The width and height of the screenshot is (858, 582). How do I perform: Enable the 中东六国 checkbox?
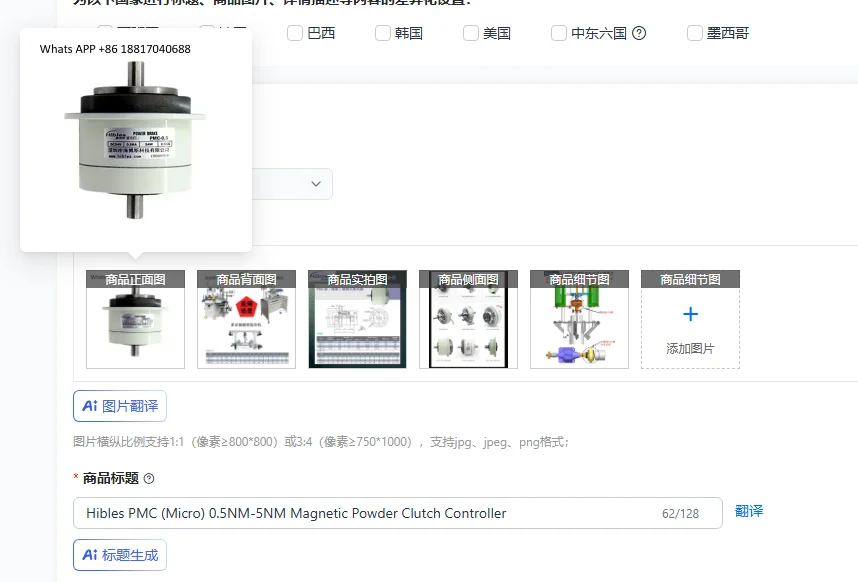(x=557, y=33)
